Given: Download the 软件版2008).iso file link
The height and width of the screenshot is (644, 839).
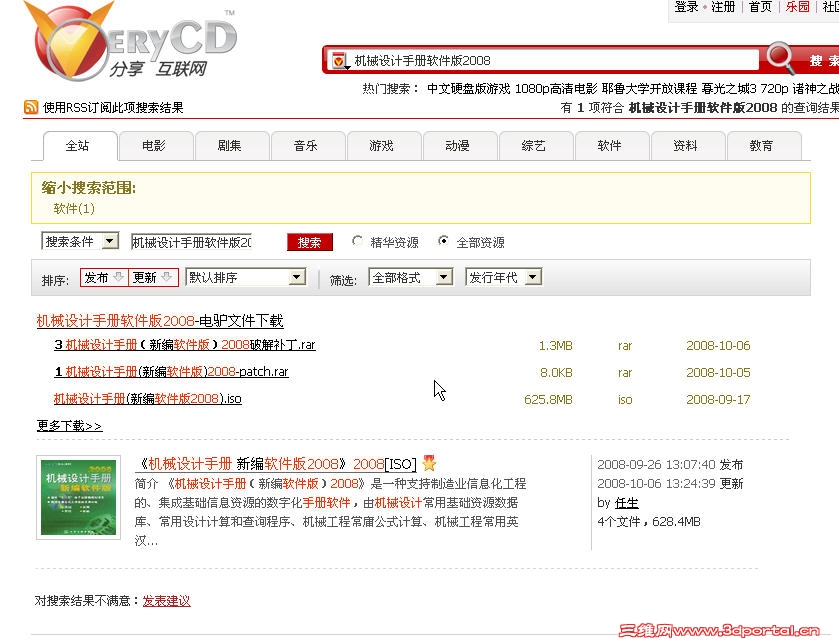Looking at the screenshot, I should pos(148,398).
